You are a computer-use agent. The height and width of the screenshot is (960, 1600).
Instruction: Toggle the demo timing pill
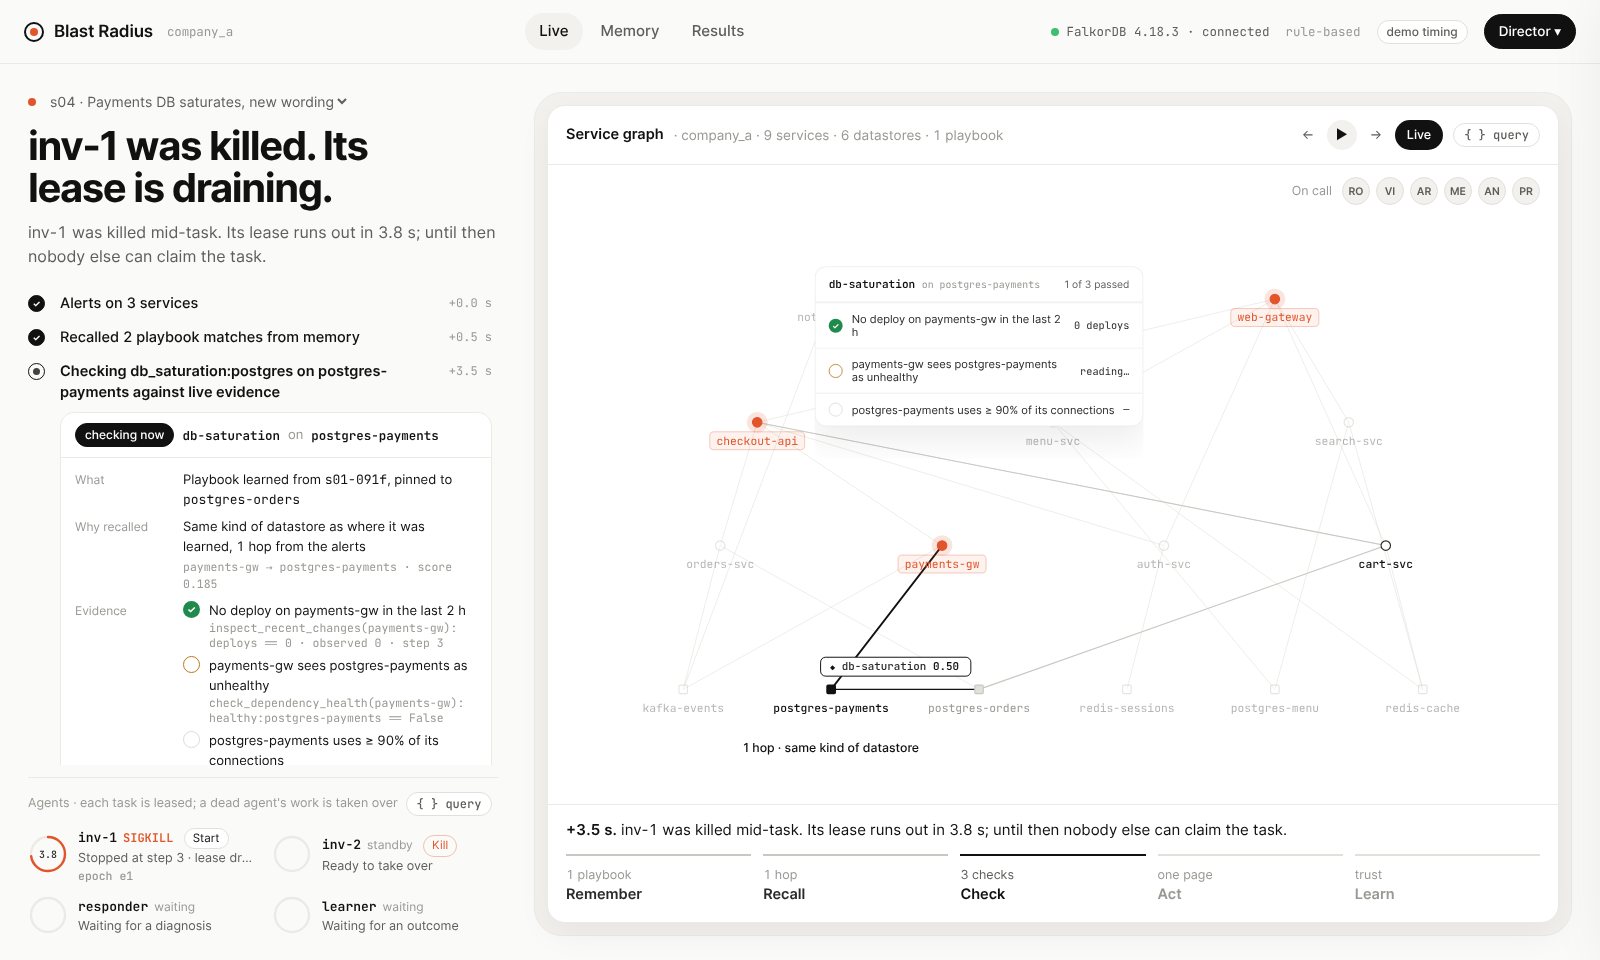[x=1421, y=32]
